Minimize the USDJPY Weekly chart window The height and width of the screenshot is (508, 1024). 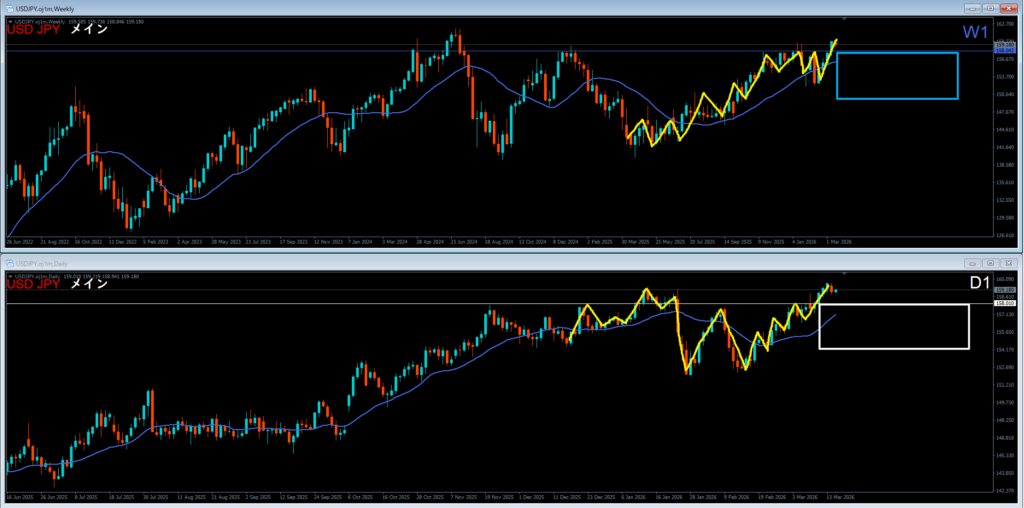click(973, 8)
